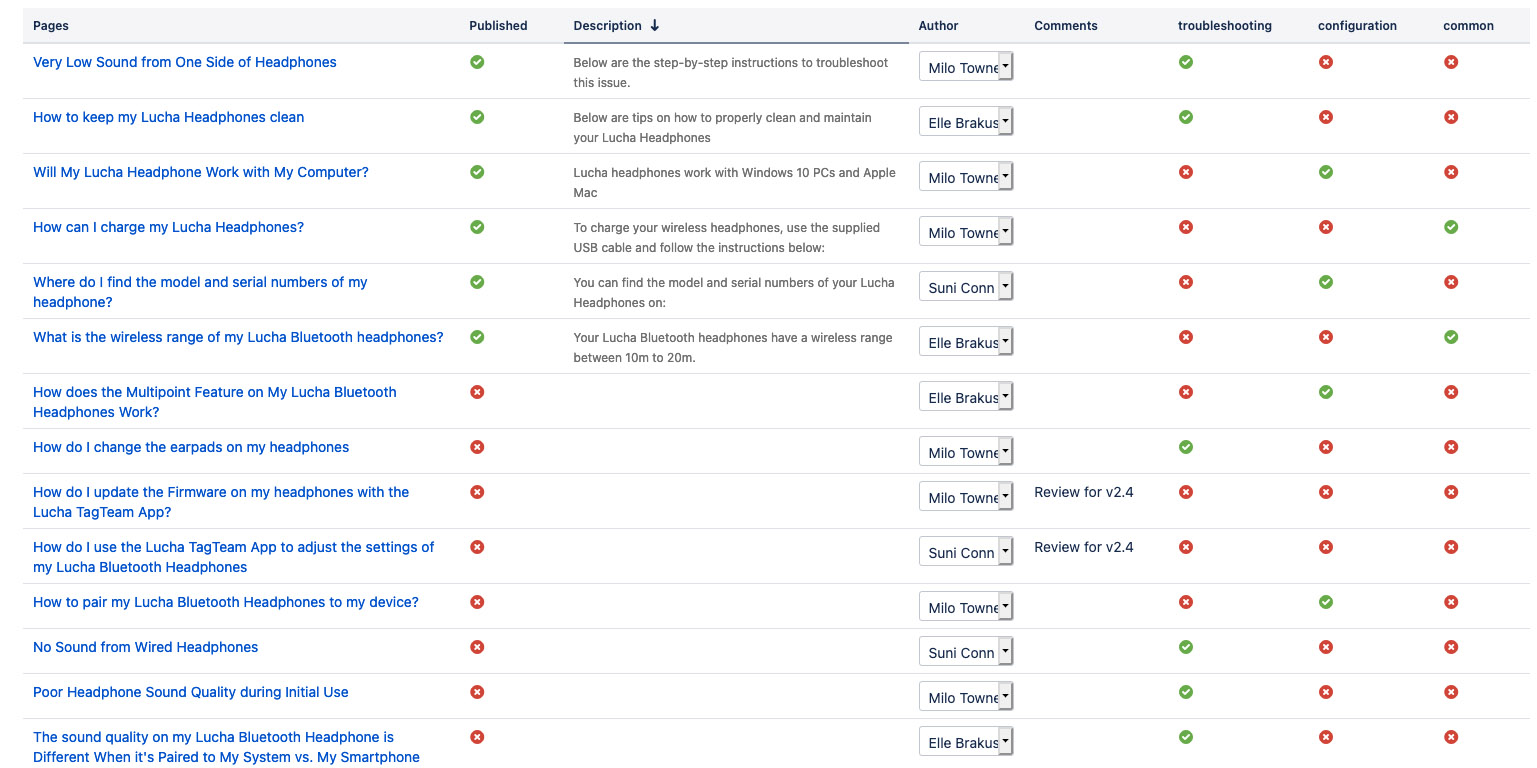Click 'Review for v2.4' comment in Firmware row
The height and width of the screenshot is (768, 1537).
[1084, 492]
